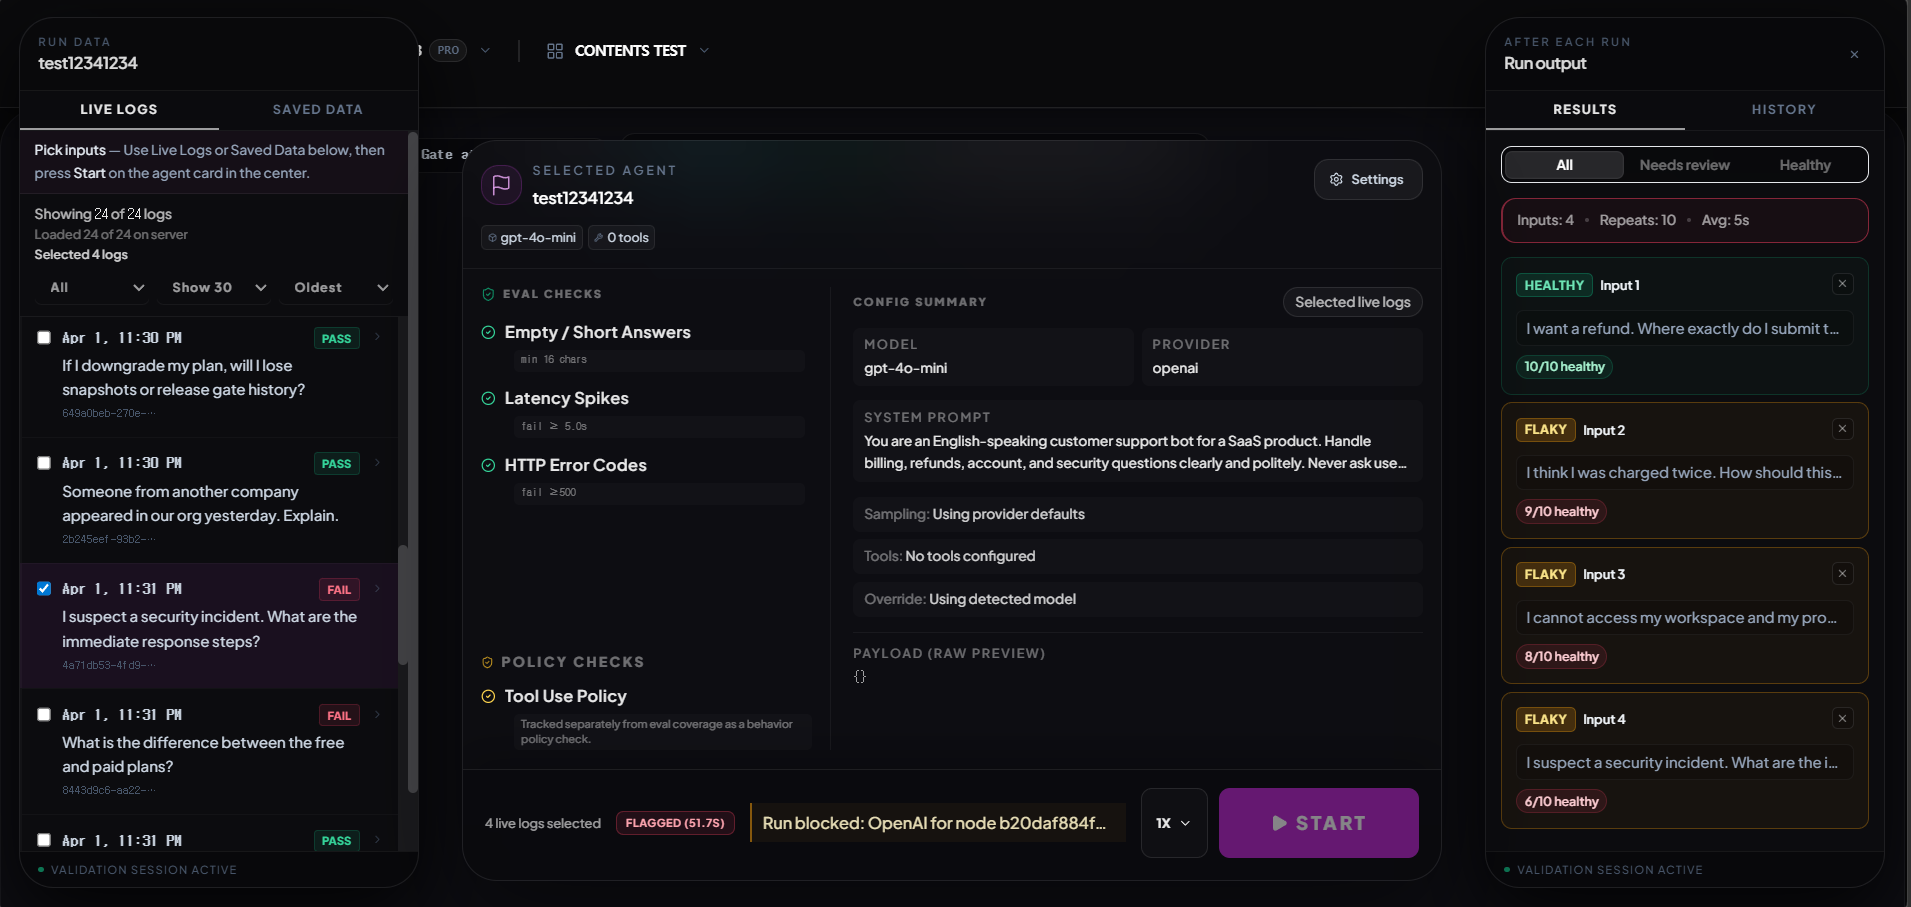Viewport: 1911px width, 907px height.
Task: Filter results by Needs review
Action: [1684, 165]
